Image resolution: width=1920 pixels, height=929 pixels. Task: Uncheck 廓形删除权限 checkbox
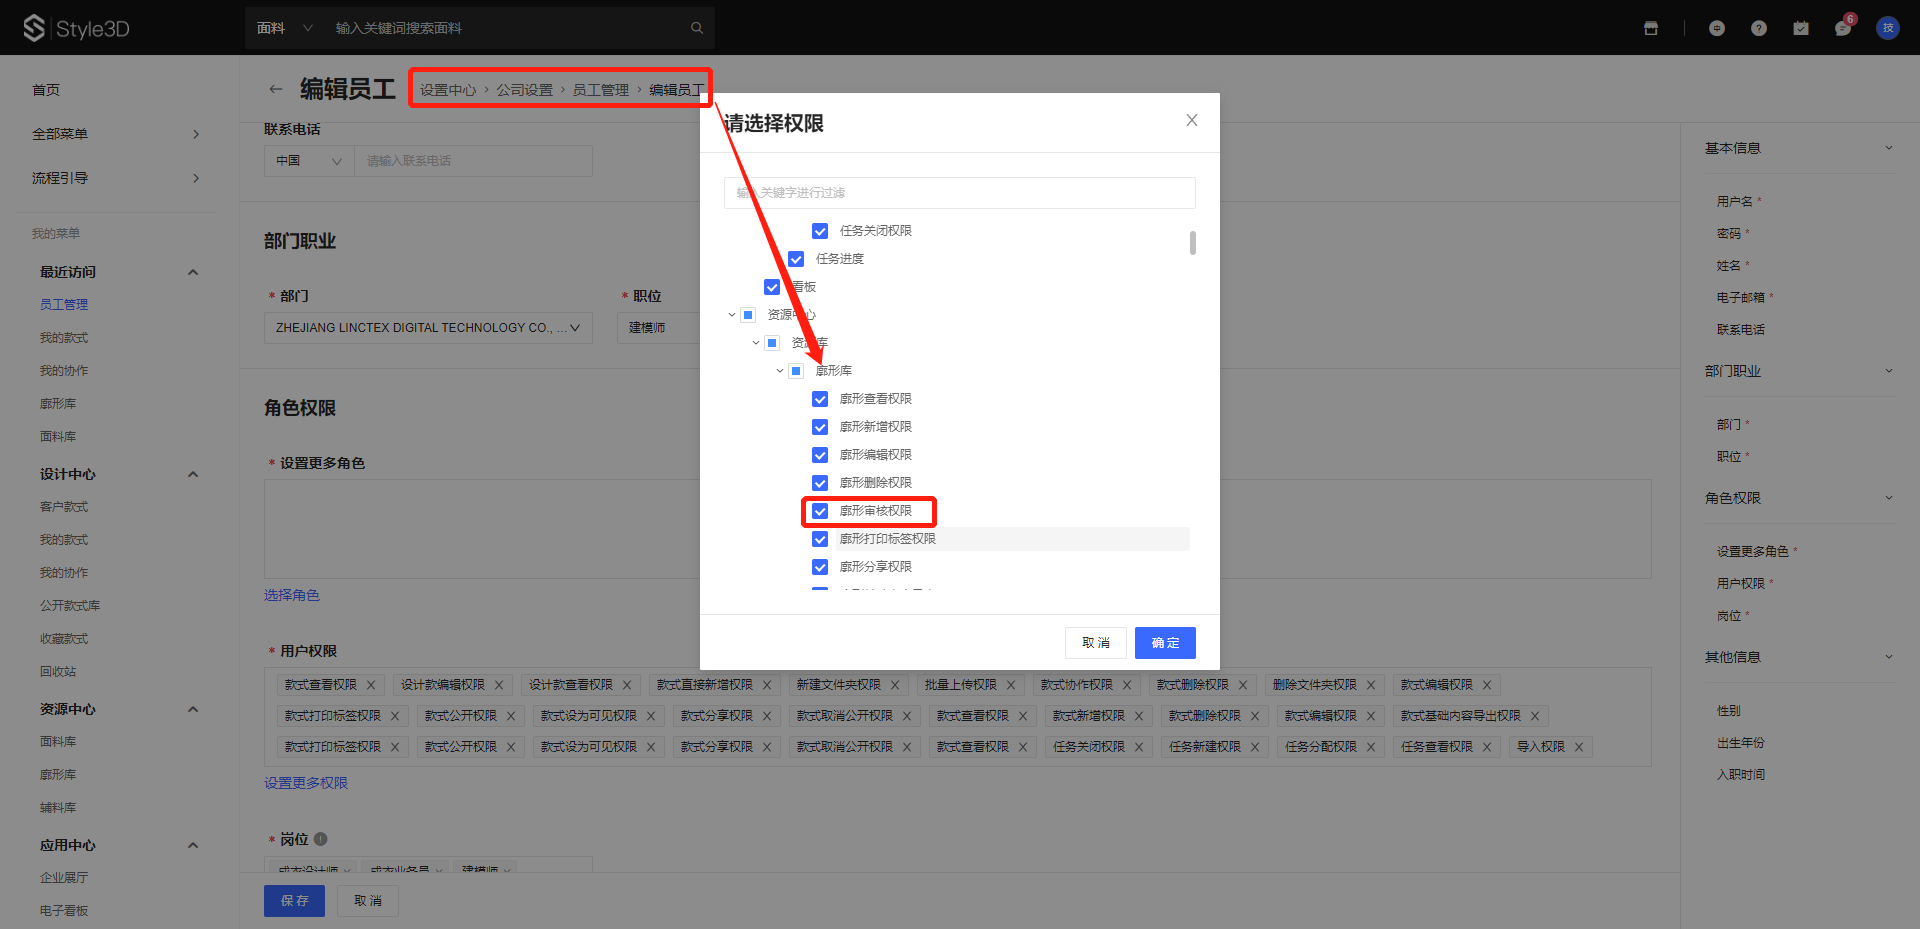[x=820, y=483]
